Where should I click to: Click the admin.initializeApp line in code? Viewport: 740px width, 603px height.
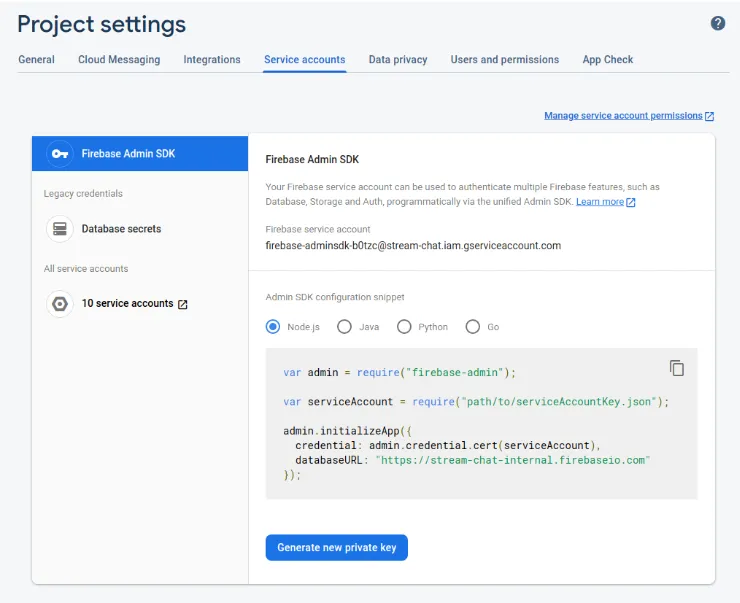pyautogui.click(x=347, y=431)
